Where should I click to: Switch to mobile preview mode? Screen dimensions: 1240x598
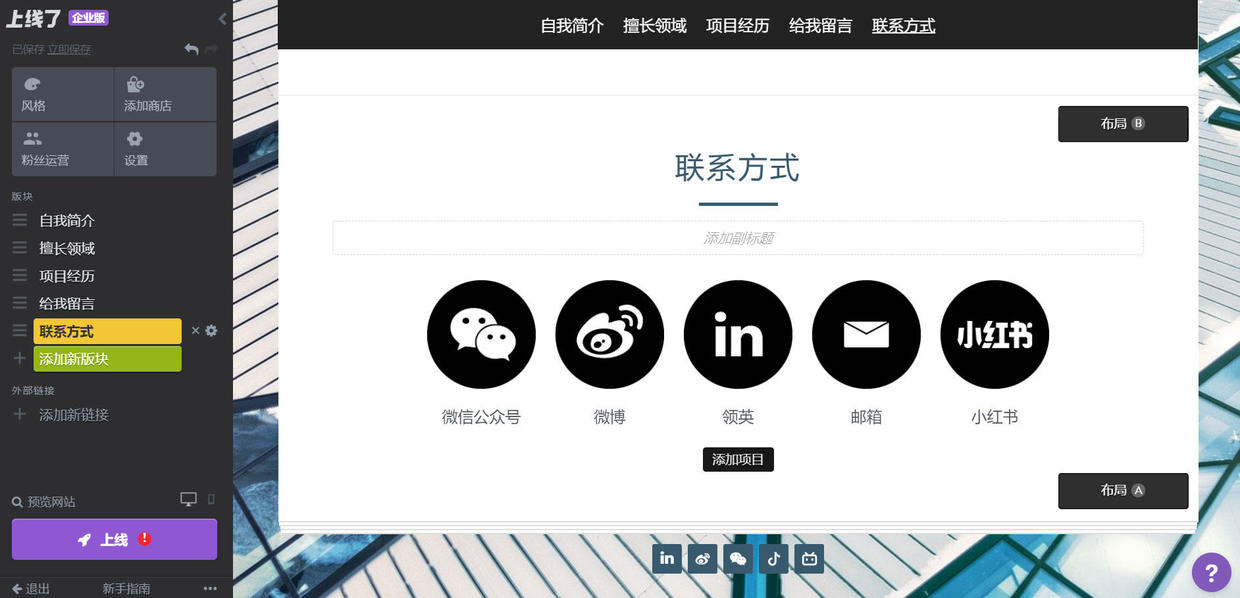click(211, 498)
